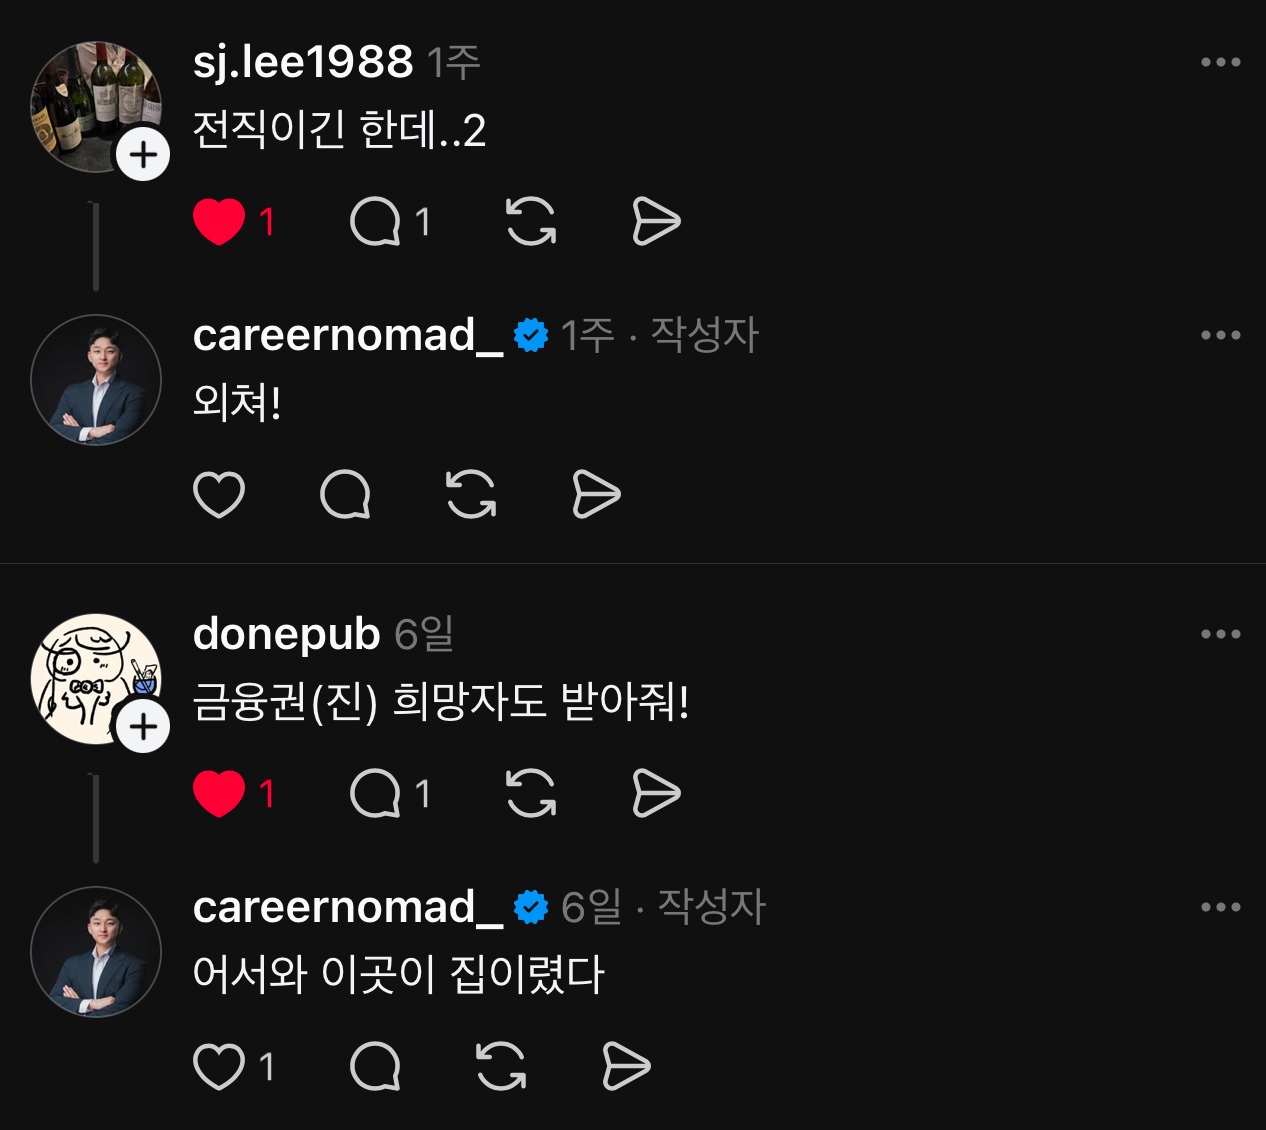
Task: Repost careernomad_'s "외쳐!" comment
Action: [471, 494]
